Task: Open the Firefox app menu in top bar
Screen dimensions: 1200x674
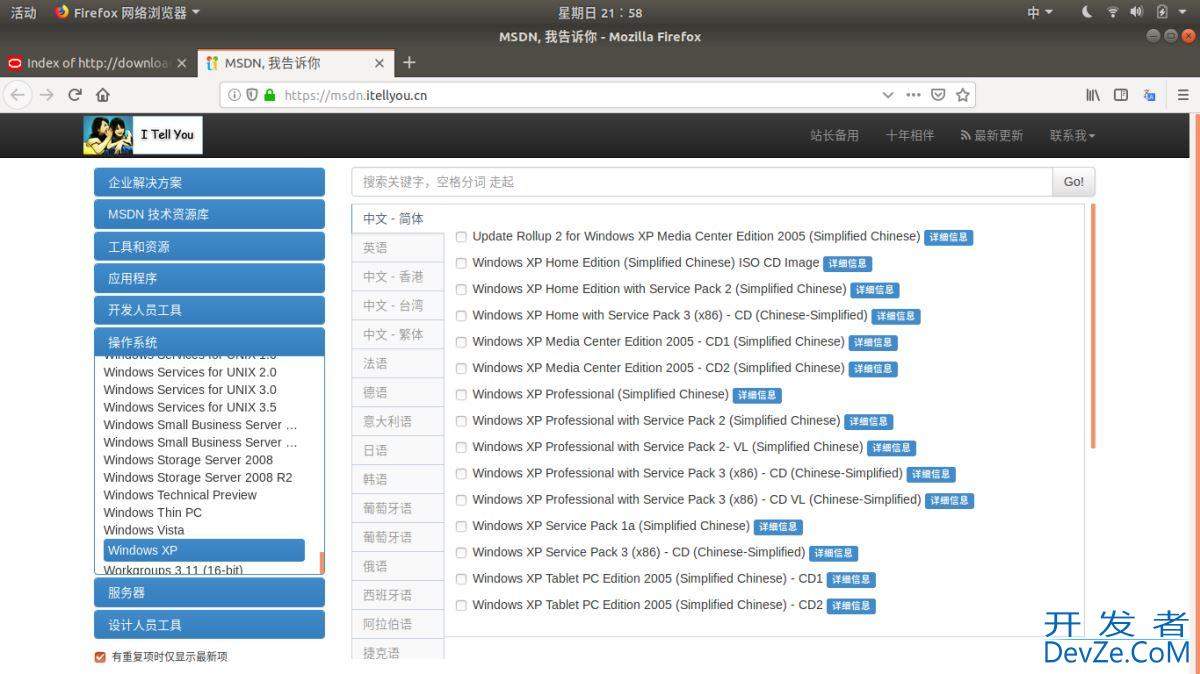Action: (128, 12)
